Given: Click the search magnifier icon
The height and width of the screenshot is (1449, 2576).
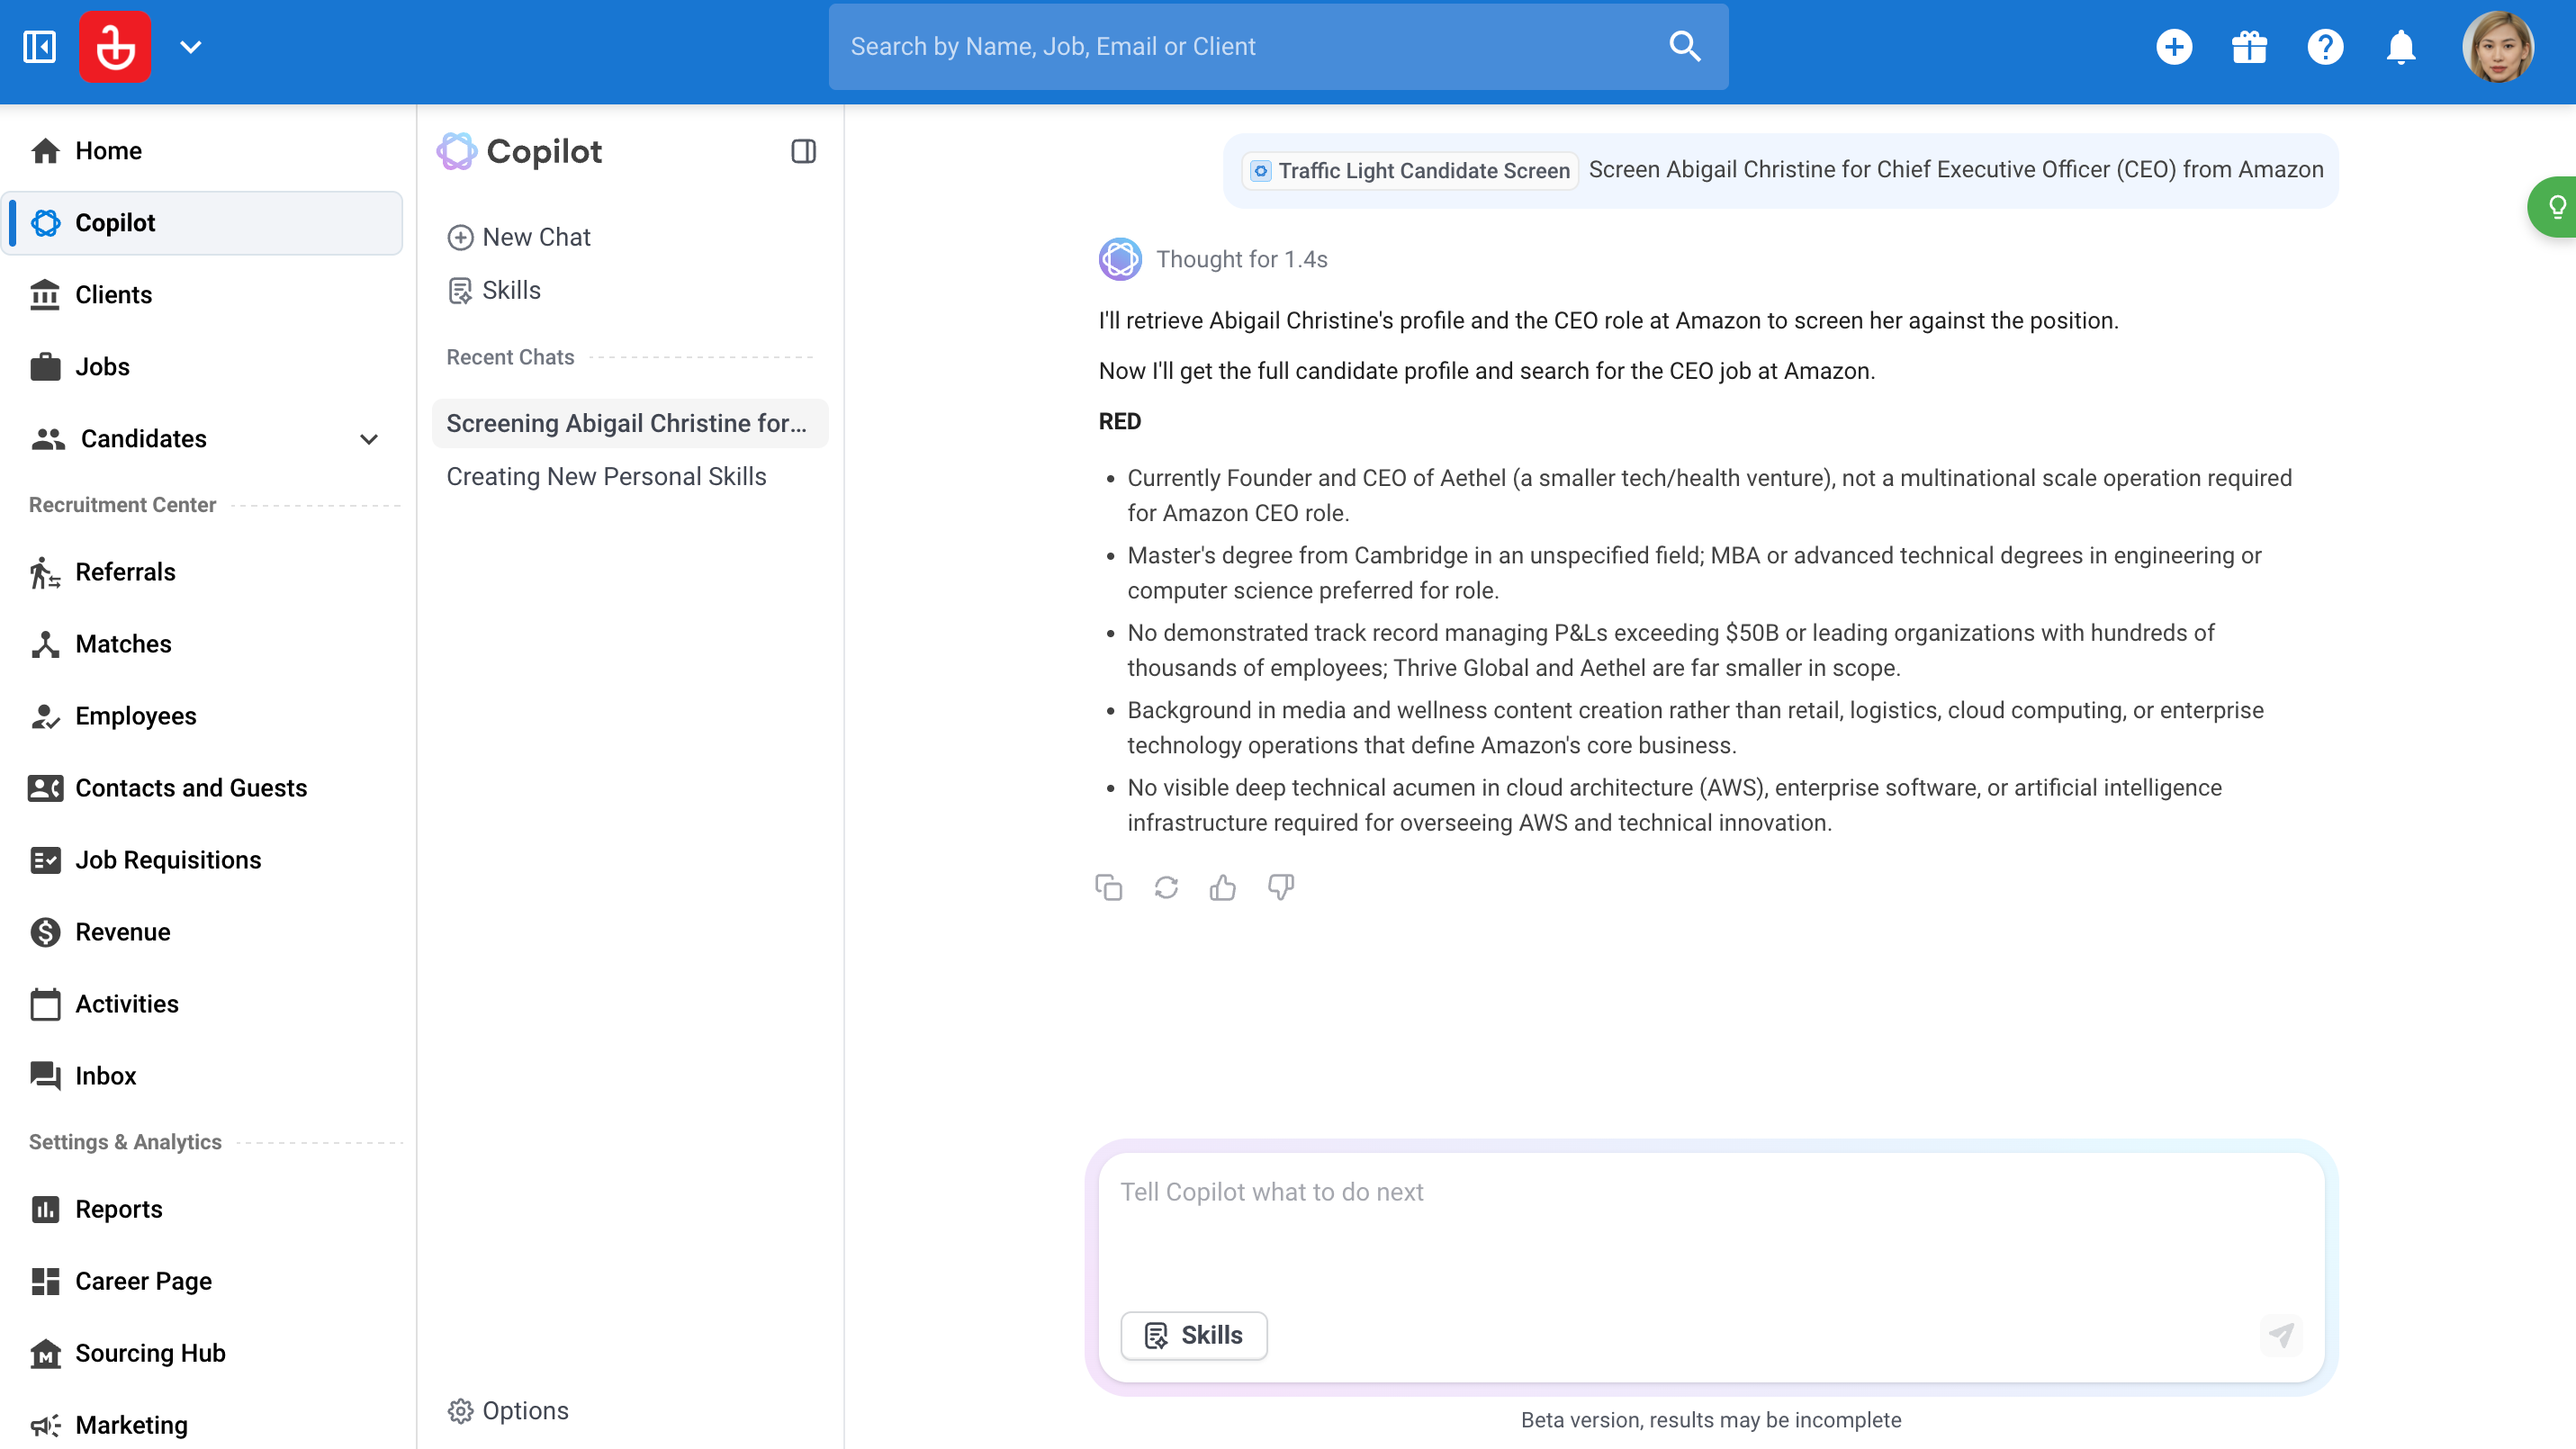Looking at the screenshot, I should (x=1684, y=46).
